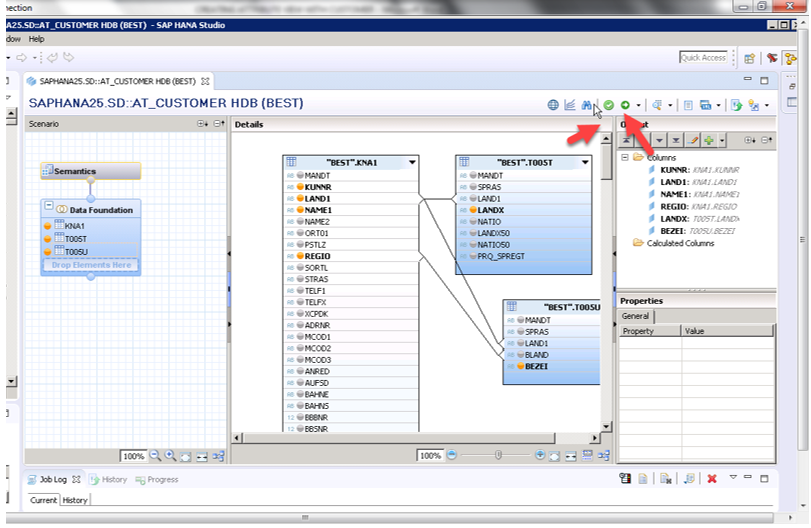Click the Scenario zoom 100% field

(x=133, y=456)
